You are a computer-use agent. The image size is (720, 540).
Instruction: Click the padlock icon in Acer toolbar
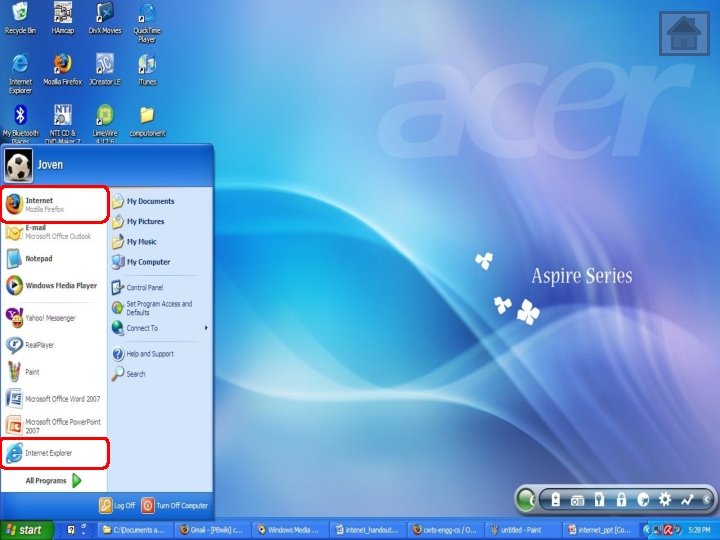[x=621, y=499]
